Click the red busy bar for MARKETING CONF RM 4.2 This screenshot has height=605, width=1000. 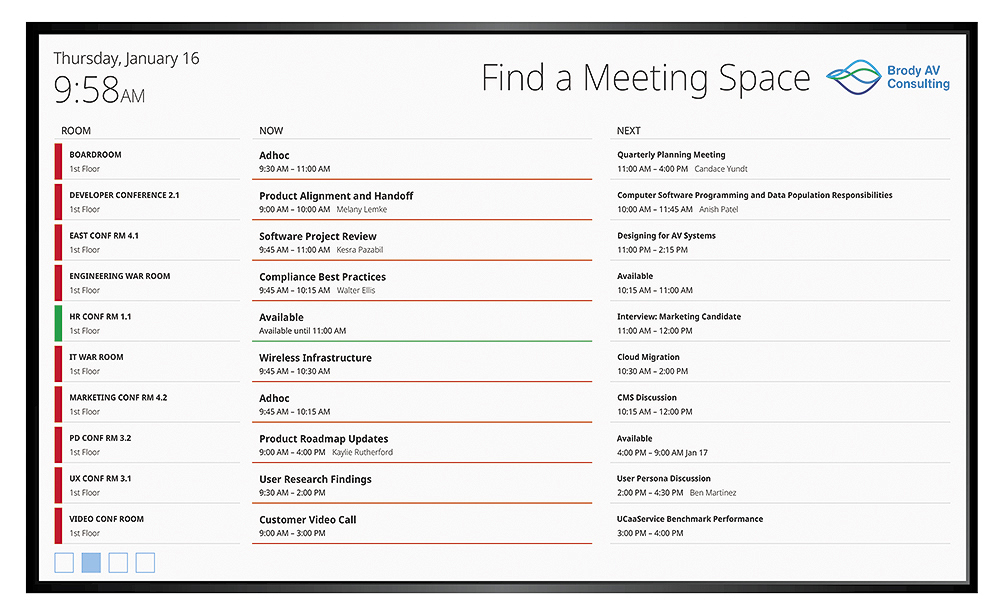click(58, 403)
